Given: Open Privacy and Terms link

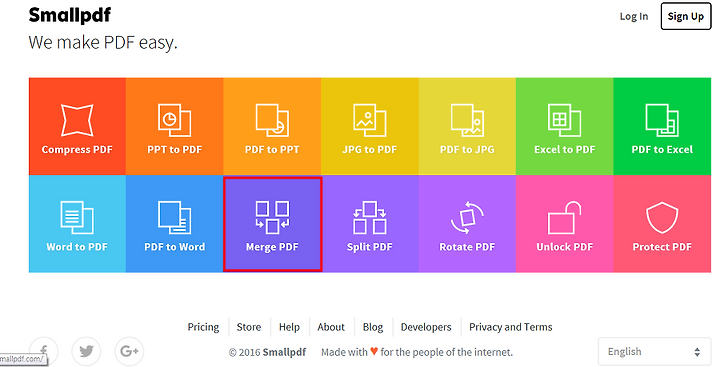Looking at the screenshot, I should pos(511,327).
